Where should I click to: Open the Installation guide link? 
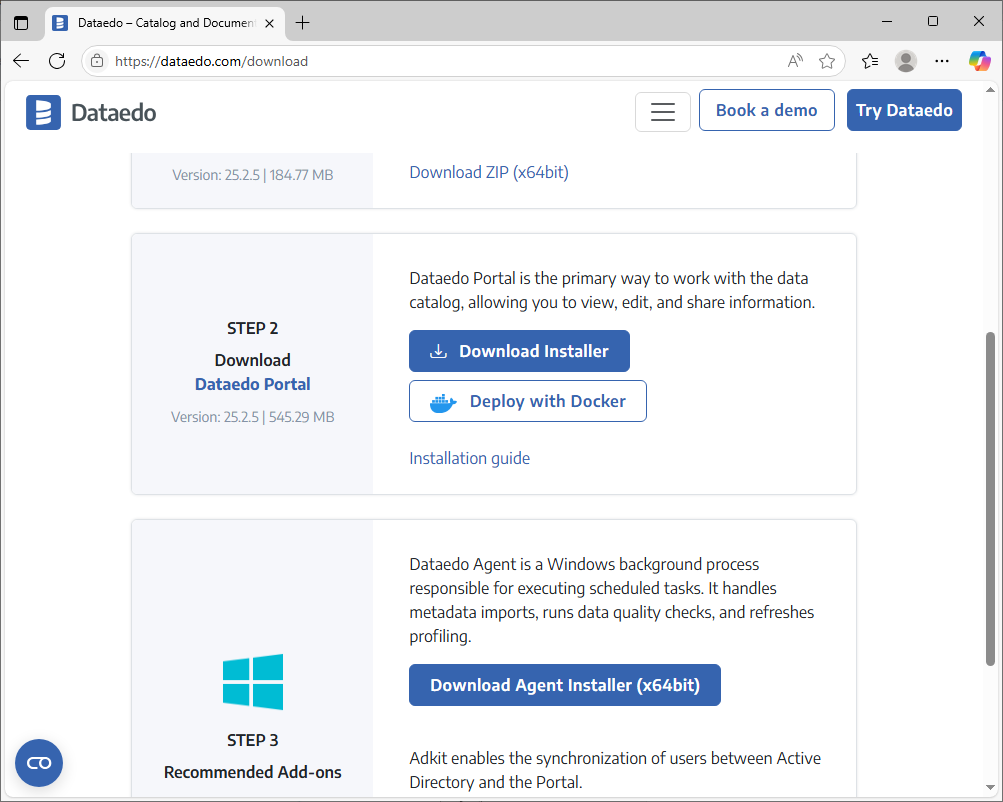pos(470,458)
